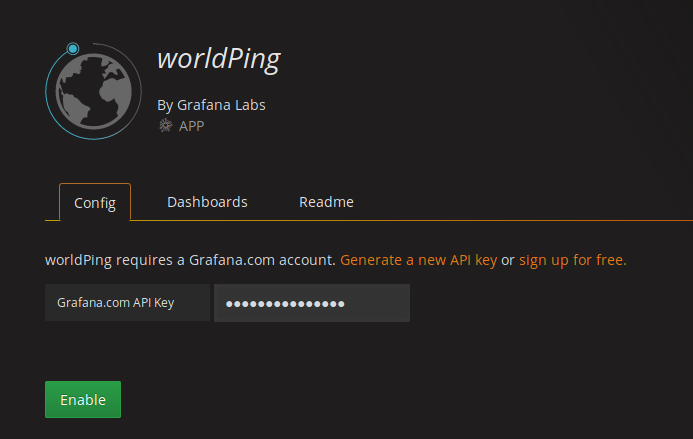Screen dimensions: 693x439
Task: Click the worldPing globe logo
Action: tap(93, 91)
